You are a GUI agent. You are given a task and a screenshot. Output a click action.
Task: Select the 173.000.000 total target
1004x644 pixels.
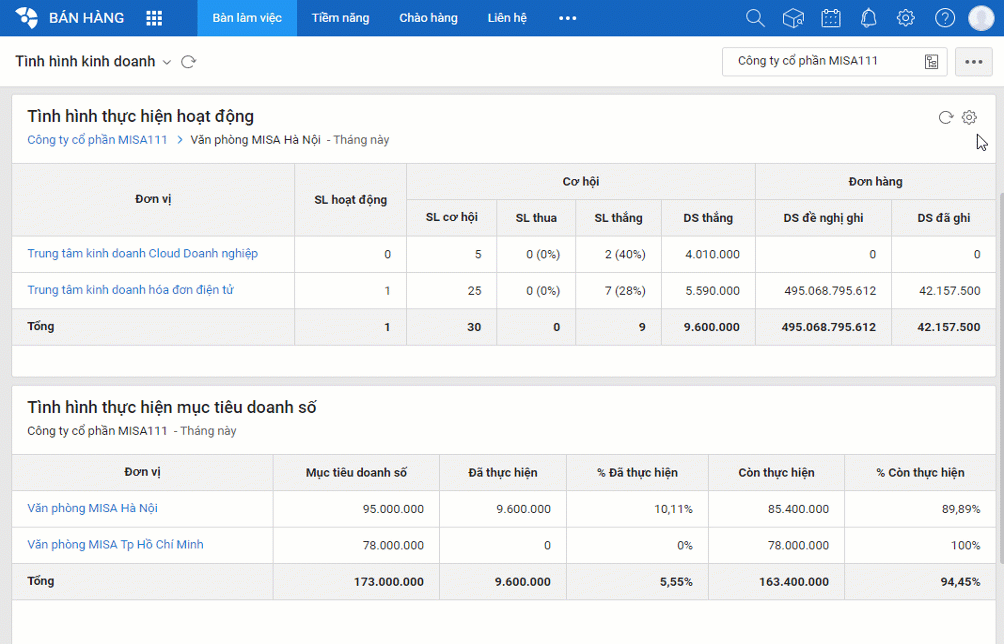[389, 582]
